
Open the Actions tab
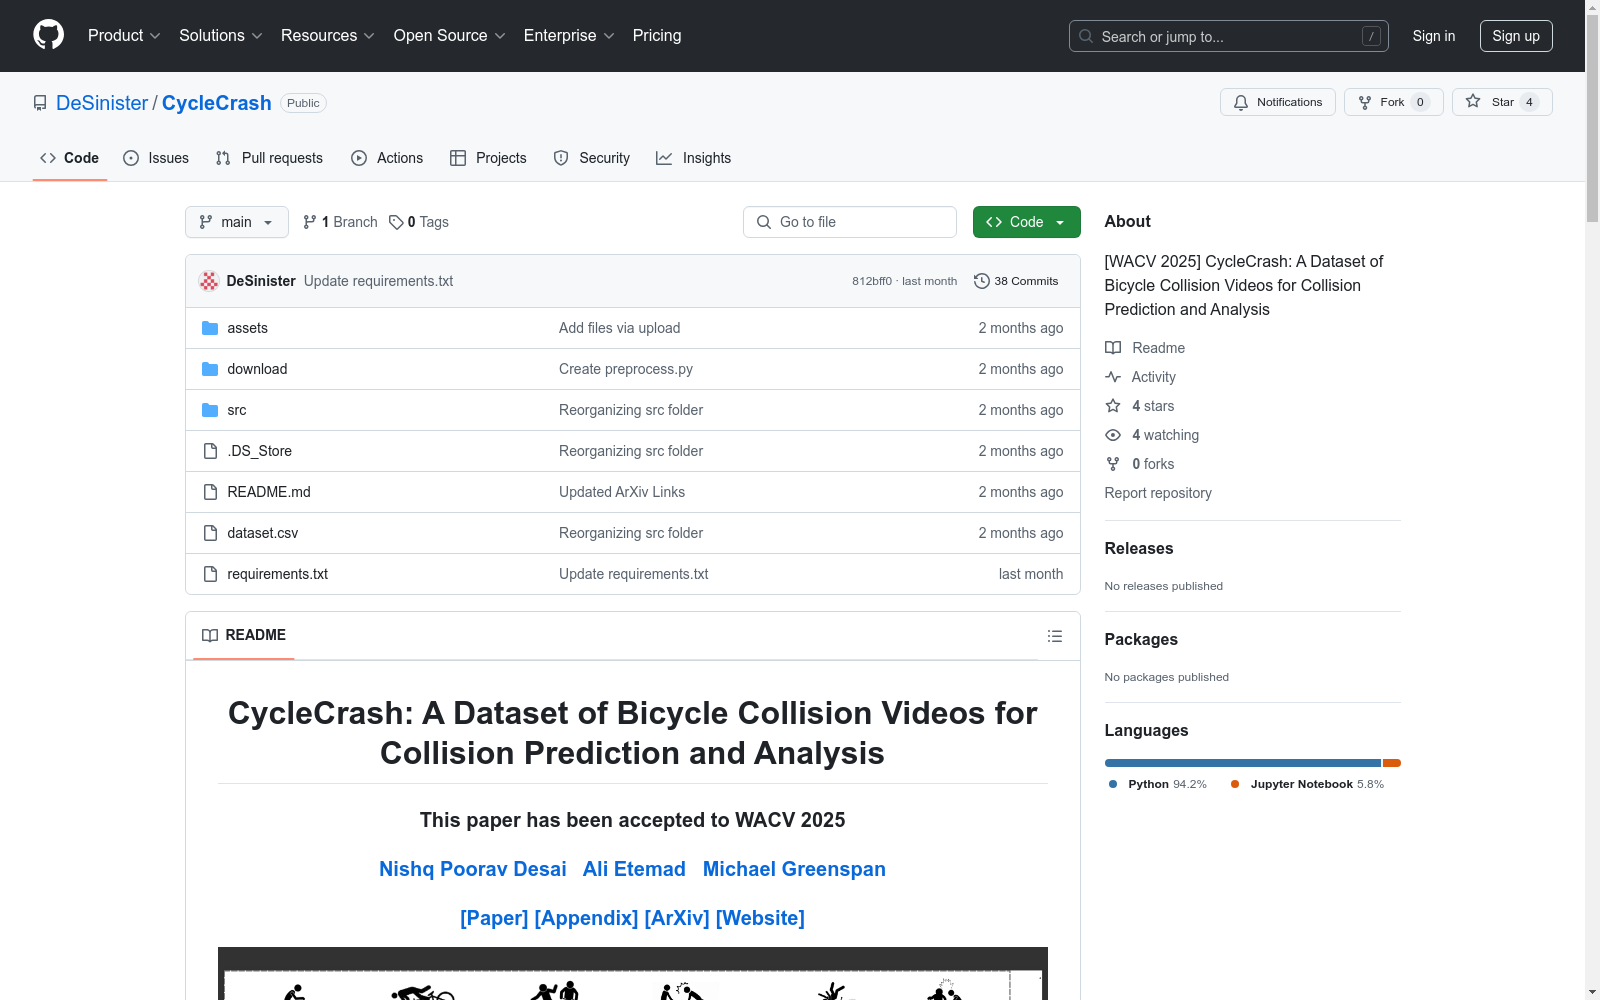click(x=387, y=158)
